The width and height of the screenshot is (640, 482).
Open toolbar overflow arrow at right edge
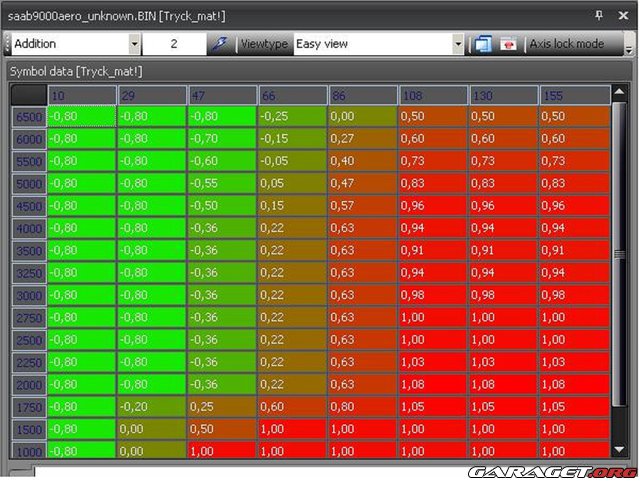pyautogui.click(x=629, y=44)
